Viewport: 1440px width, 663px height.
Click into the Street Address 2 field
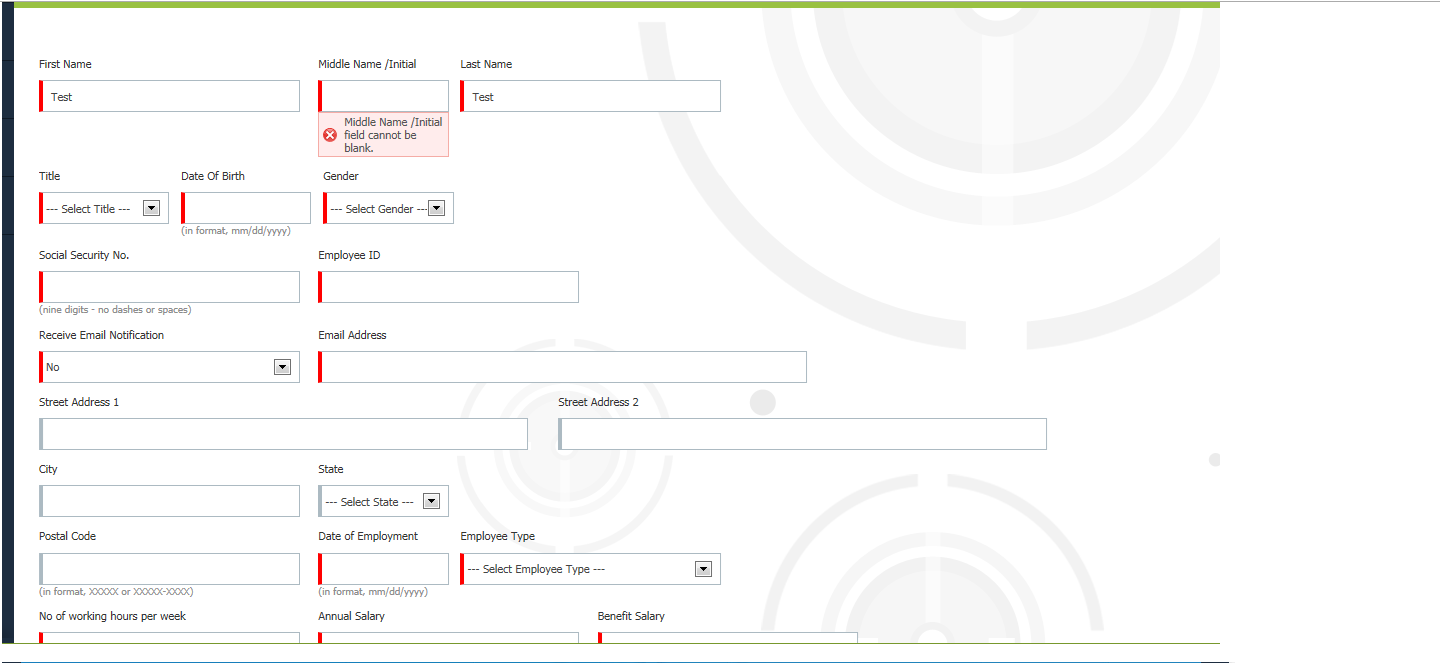[x=803, y=434]
